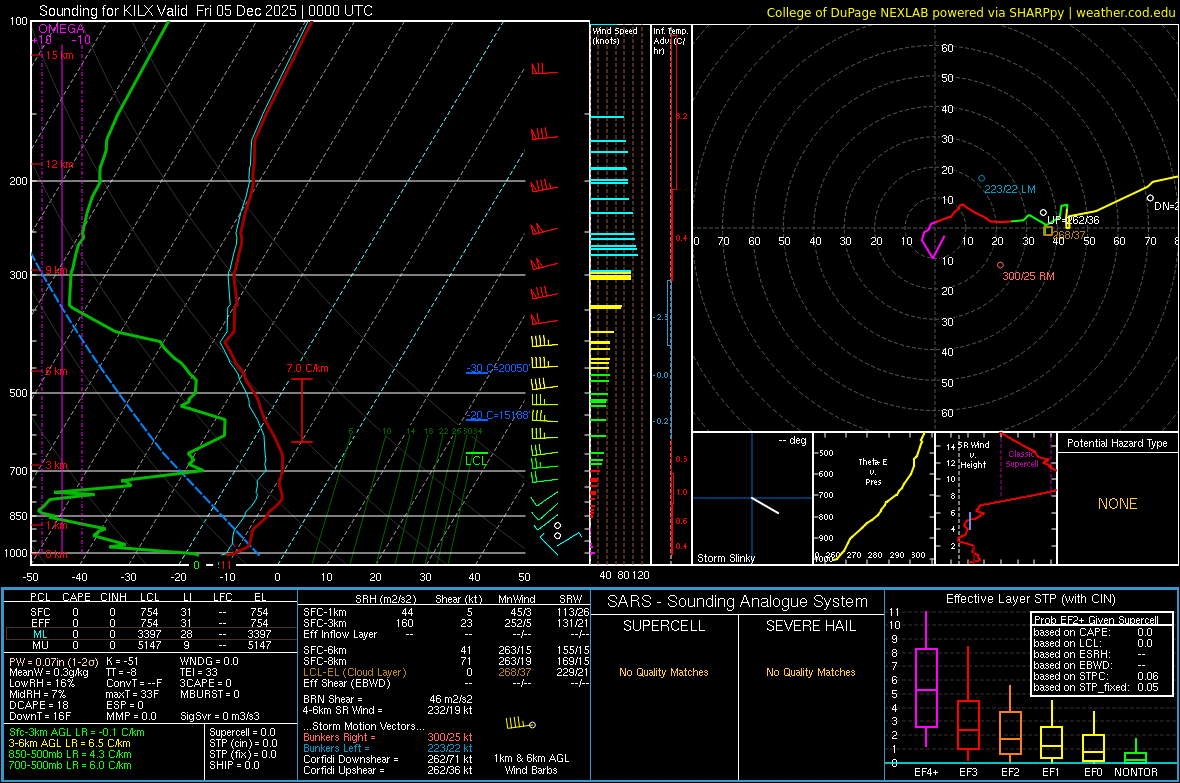
Task: Click the 'DCAPE = 18' value
Action: (38, 705)
